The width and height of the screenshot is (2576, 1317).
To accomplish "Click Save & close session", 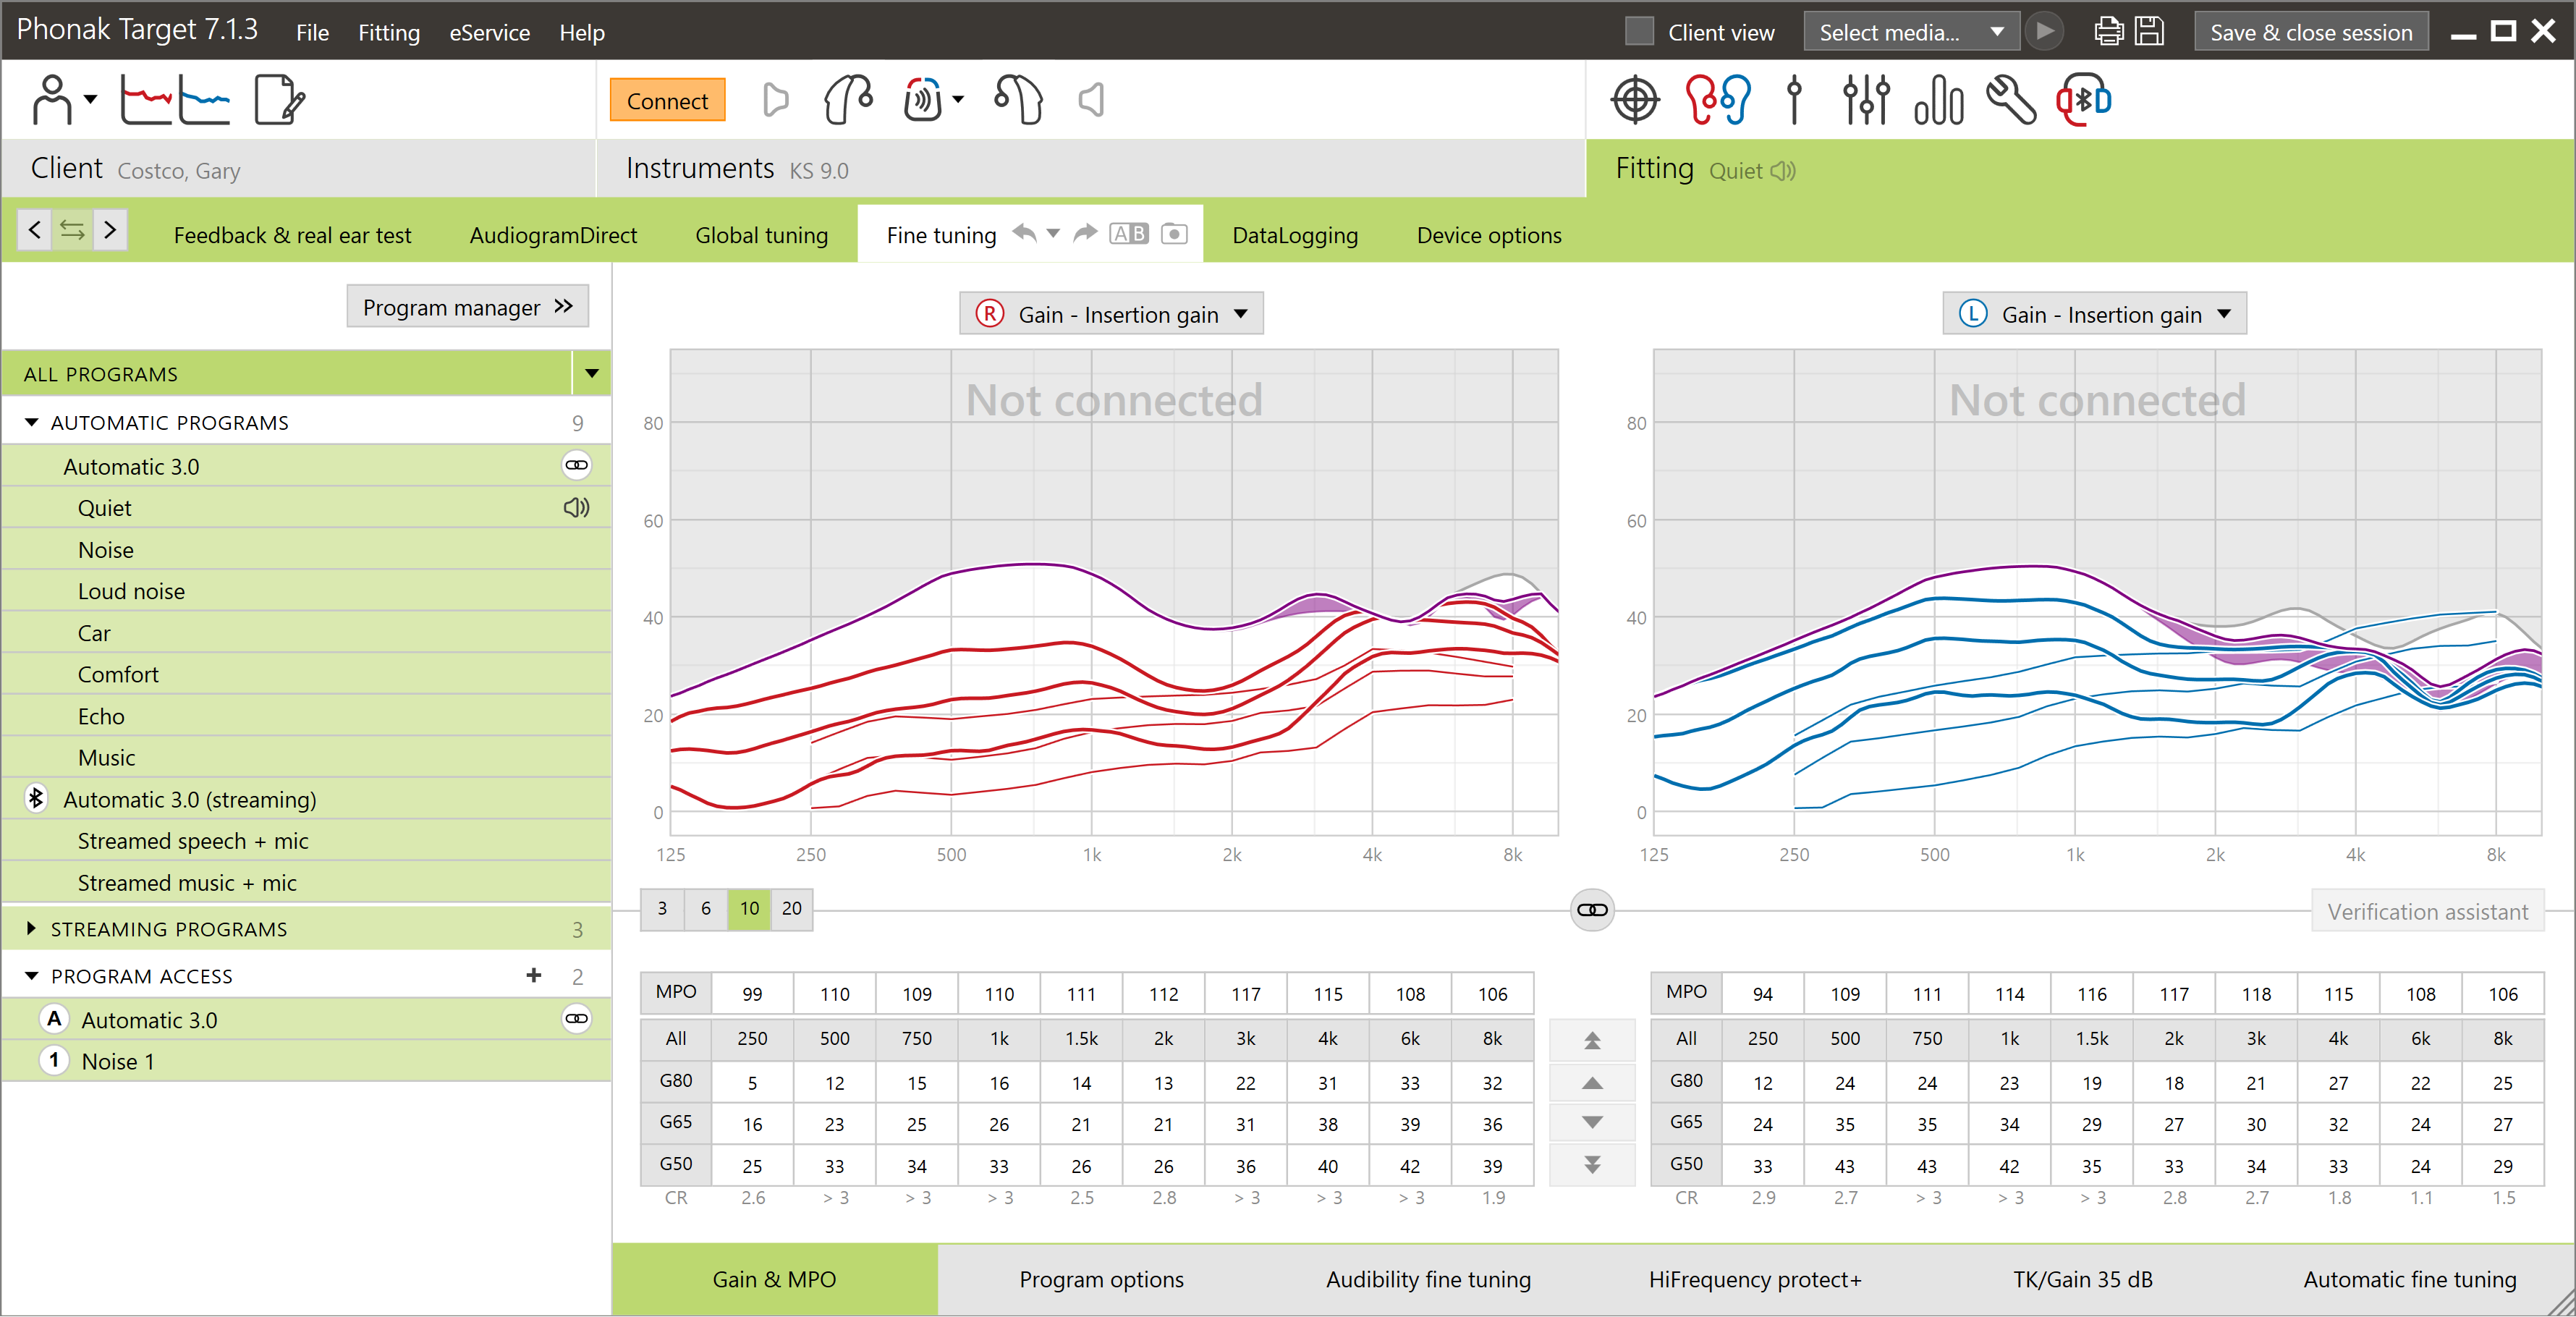I will point(2311,32).
